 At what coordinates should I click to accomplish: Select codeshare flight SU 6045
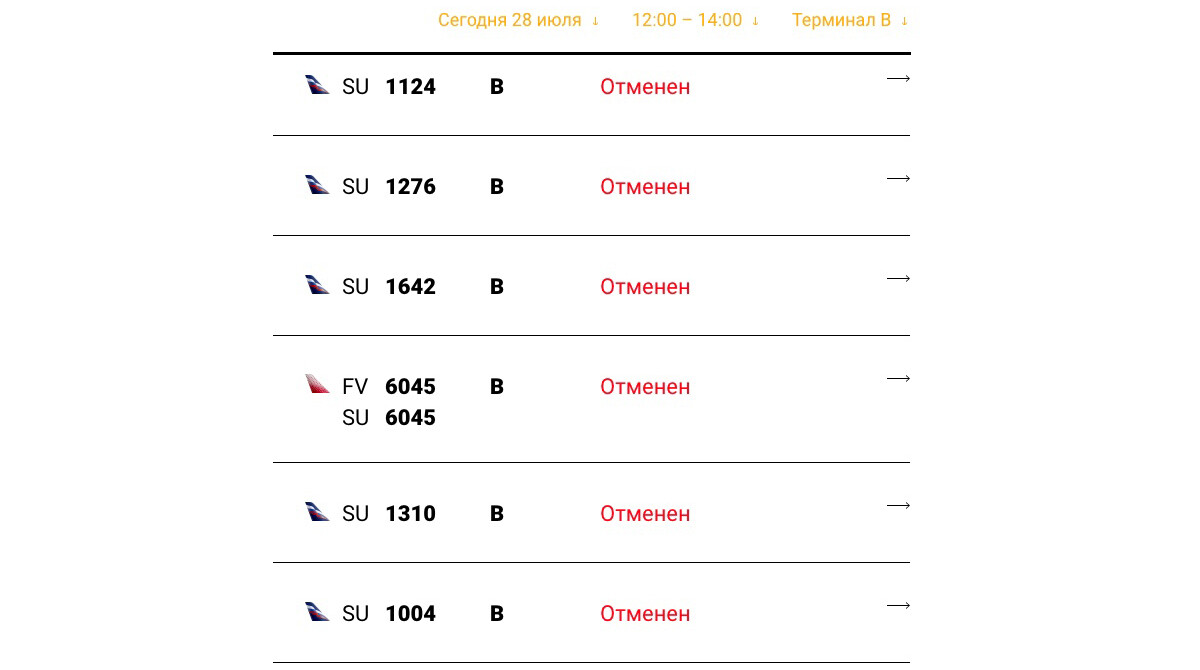(x=389, y=418)
